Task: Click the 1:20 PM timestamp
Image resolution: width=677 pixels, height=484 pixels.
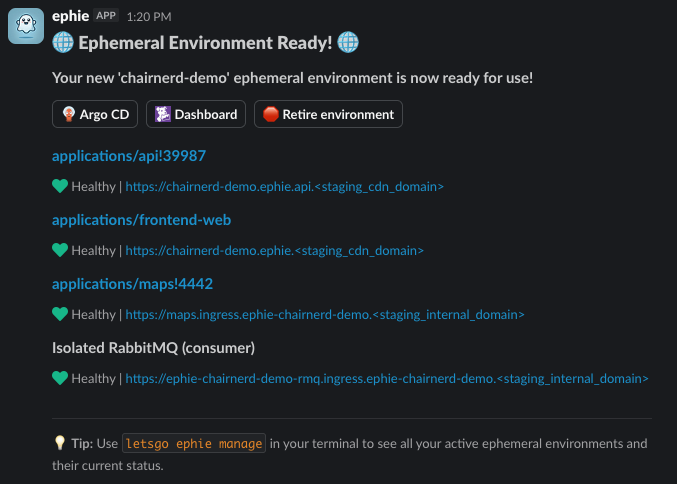Action: click(149, 17)
